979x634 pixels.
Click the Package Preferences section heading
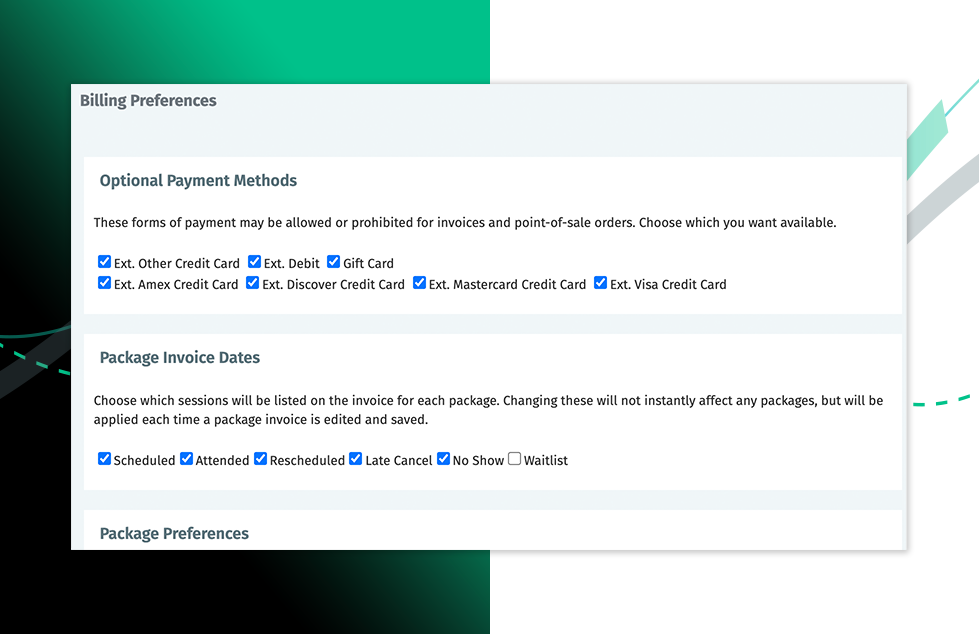point(174,533)
